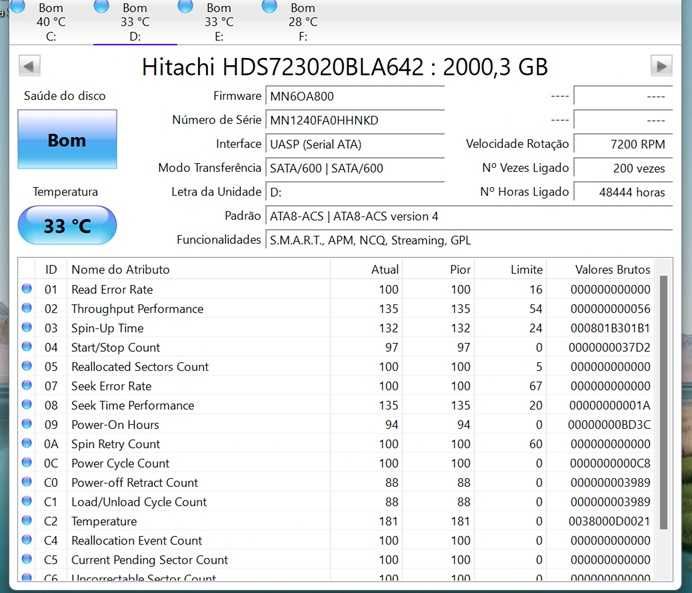Click the Limite column header
Viewport: 692px width, 593px height.
pos(510,270)
